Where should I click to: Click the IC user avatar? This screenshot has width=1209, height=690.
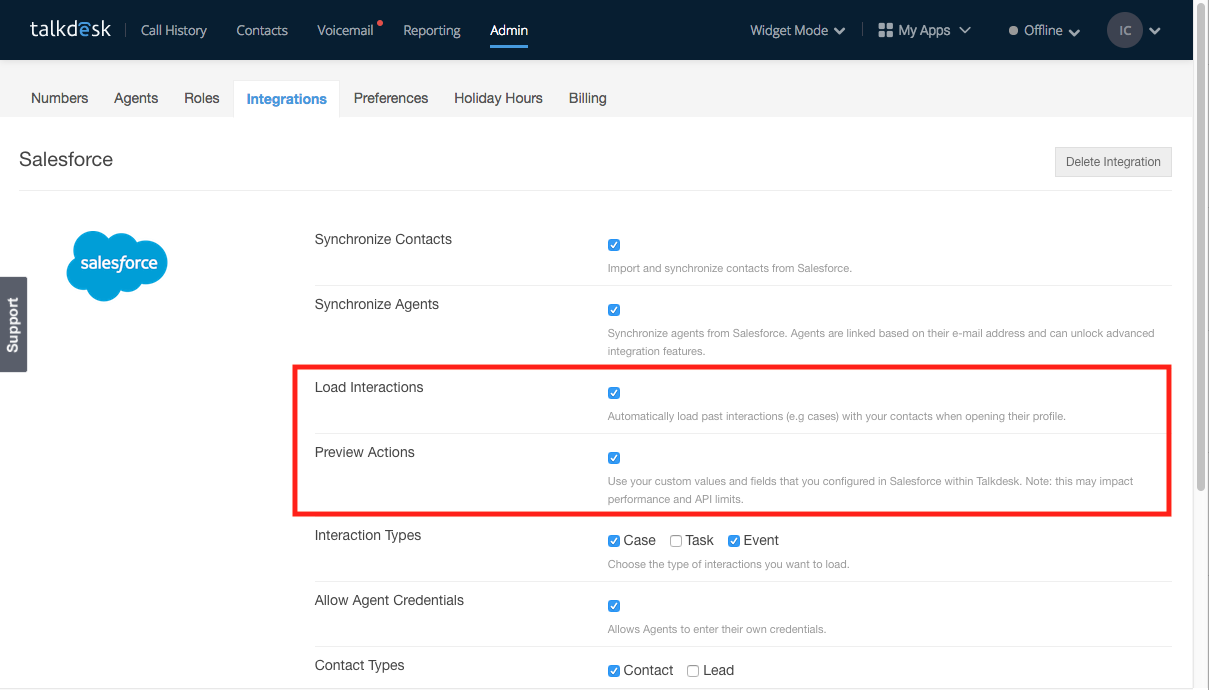pos(1125,30)
